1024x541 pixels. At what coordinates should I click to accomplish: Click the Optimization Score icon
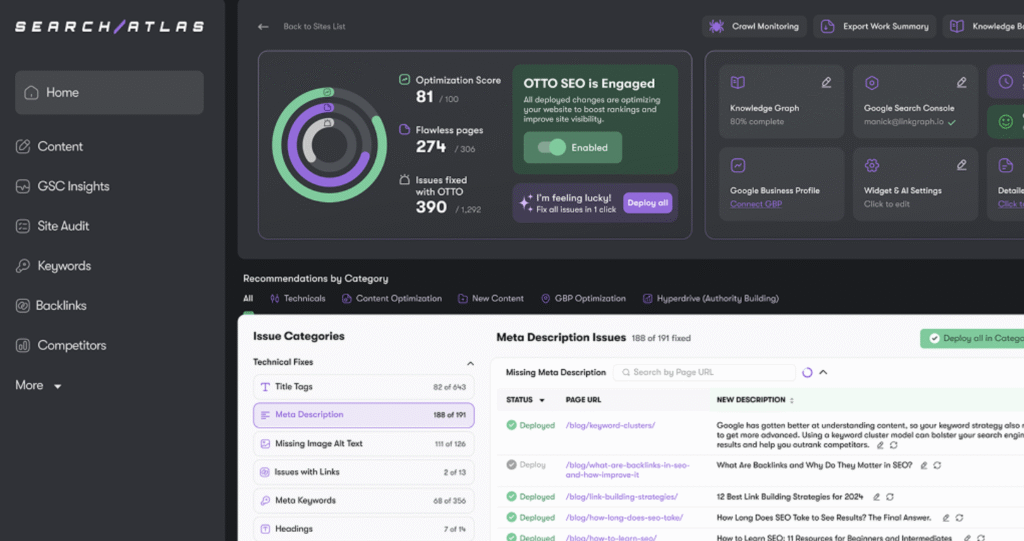coord(404,80)
